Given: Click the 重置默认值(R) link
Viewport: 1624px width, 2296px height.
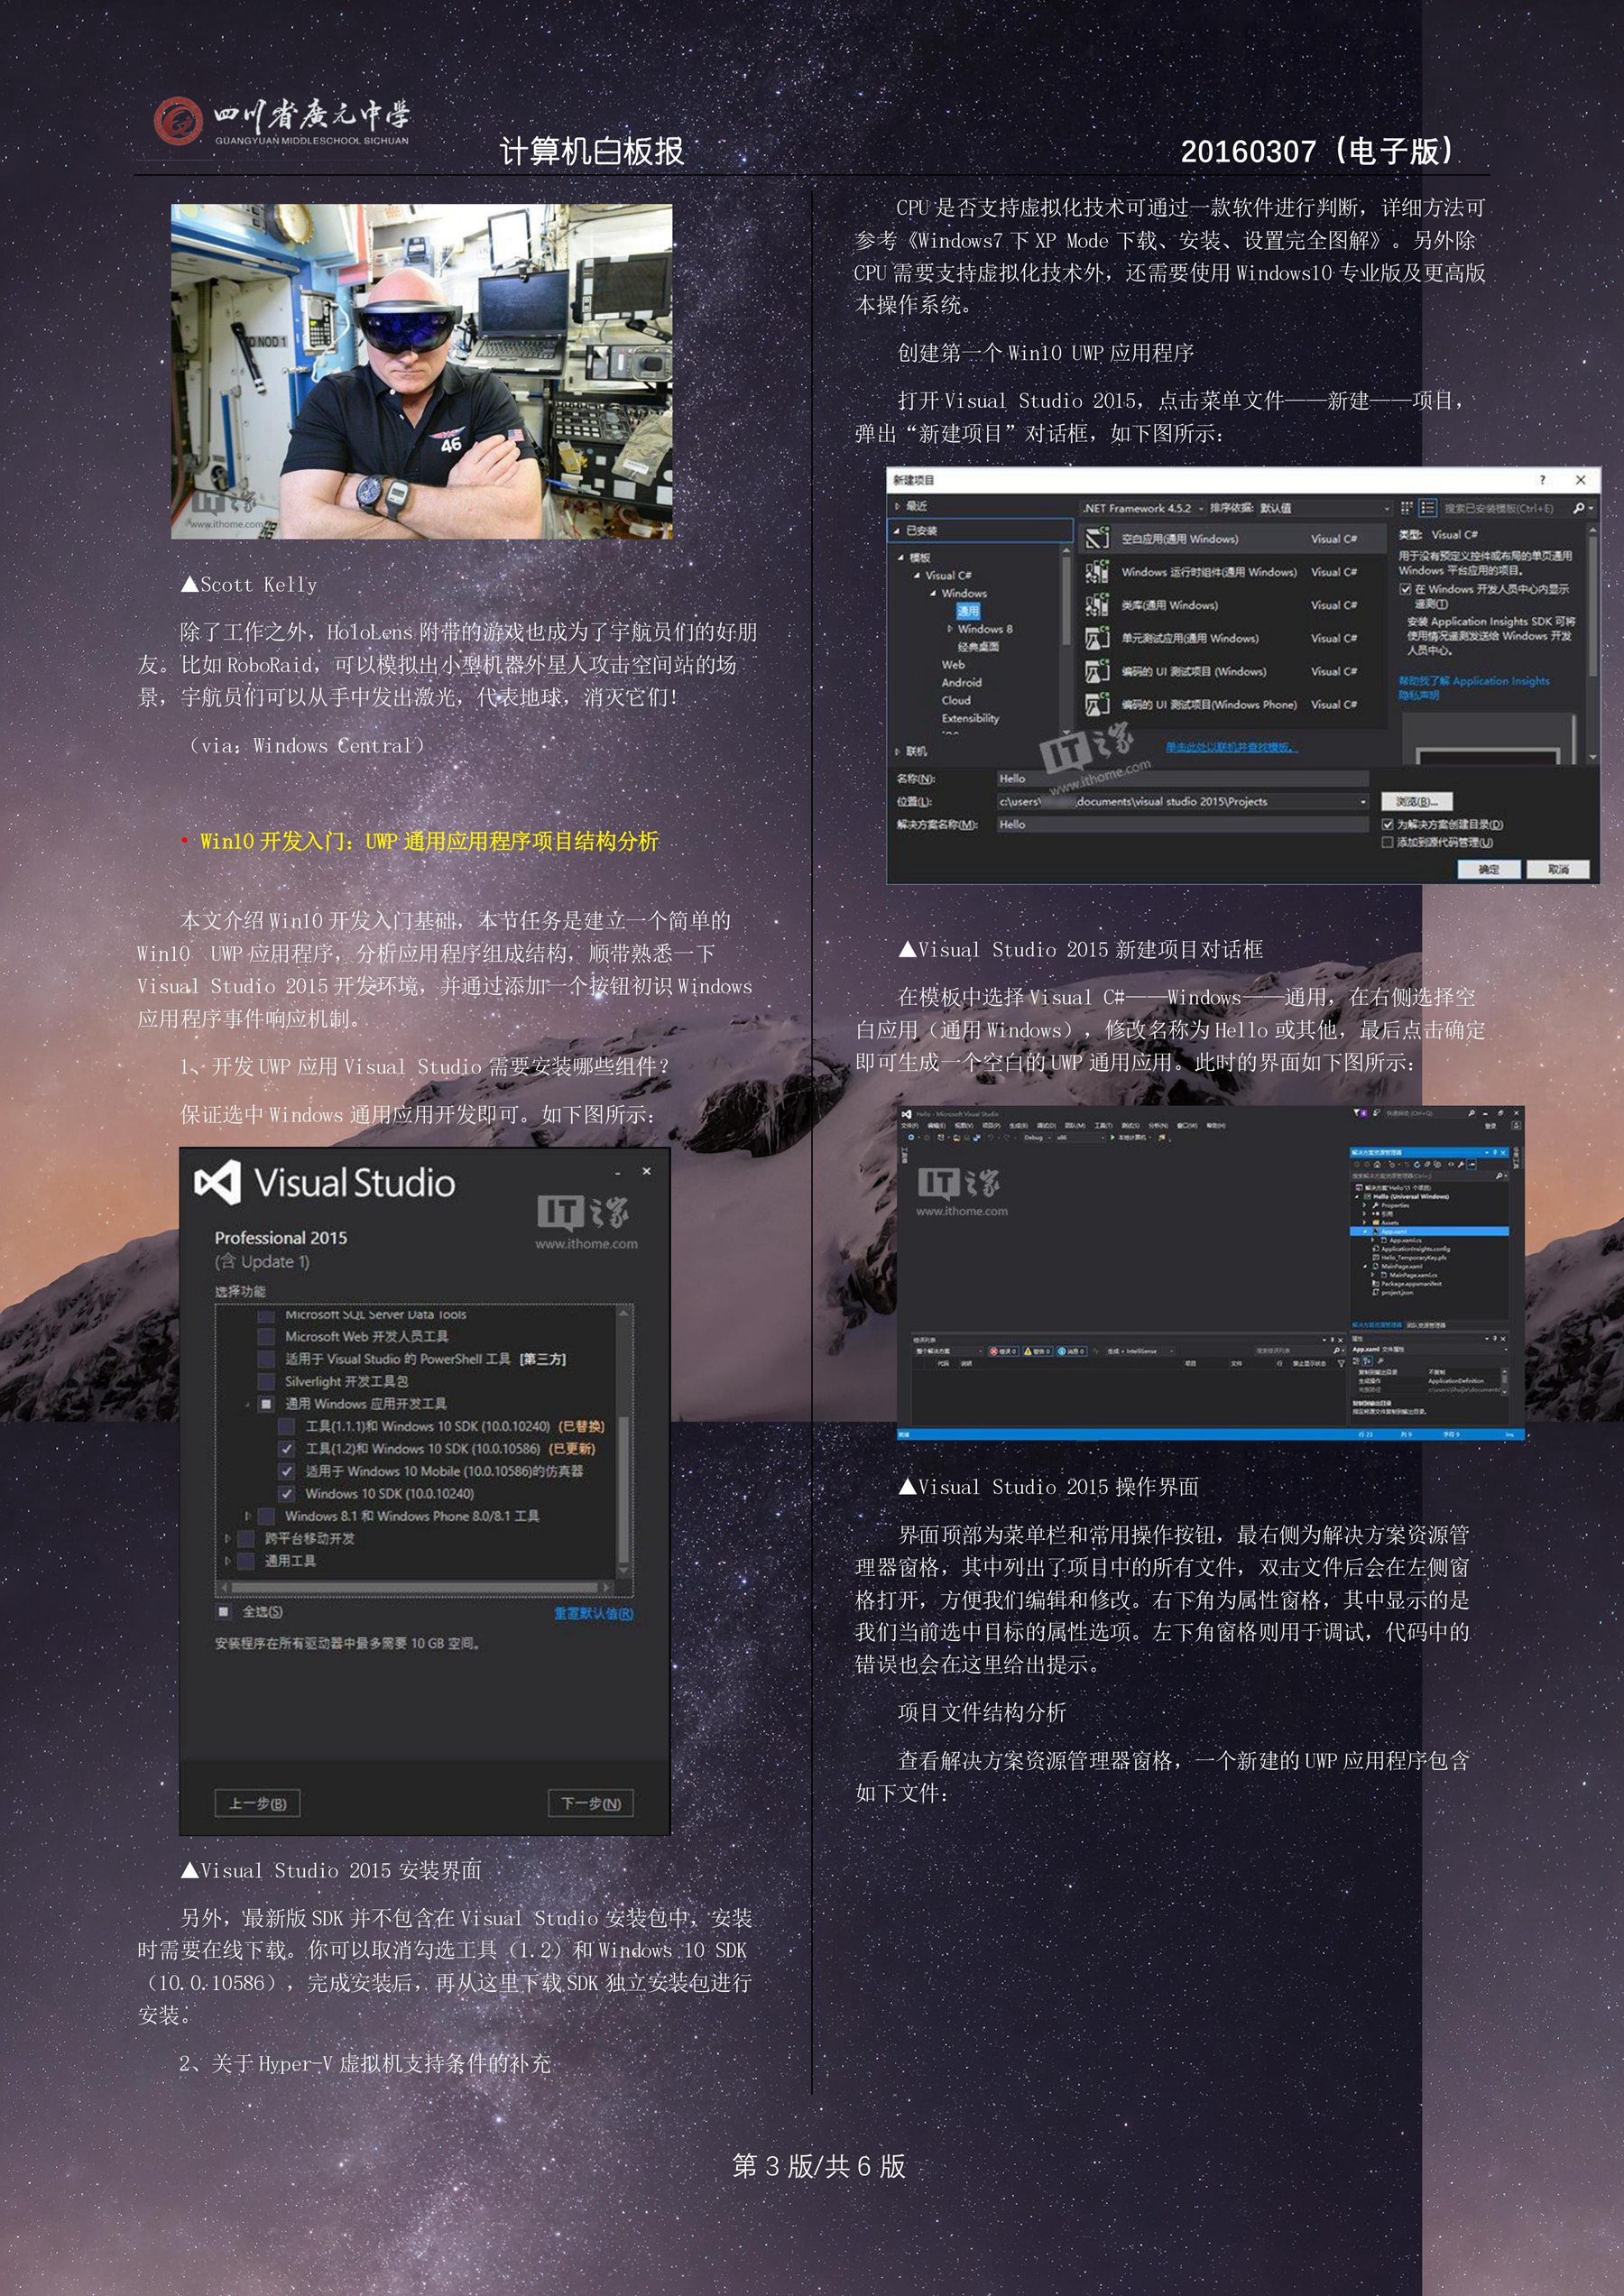Looking at the screenshot, I should click(594, 1613).
